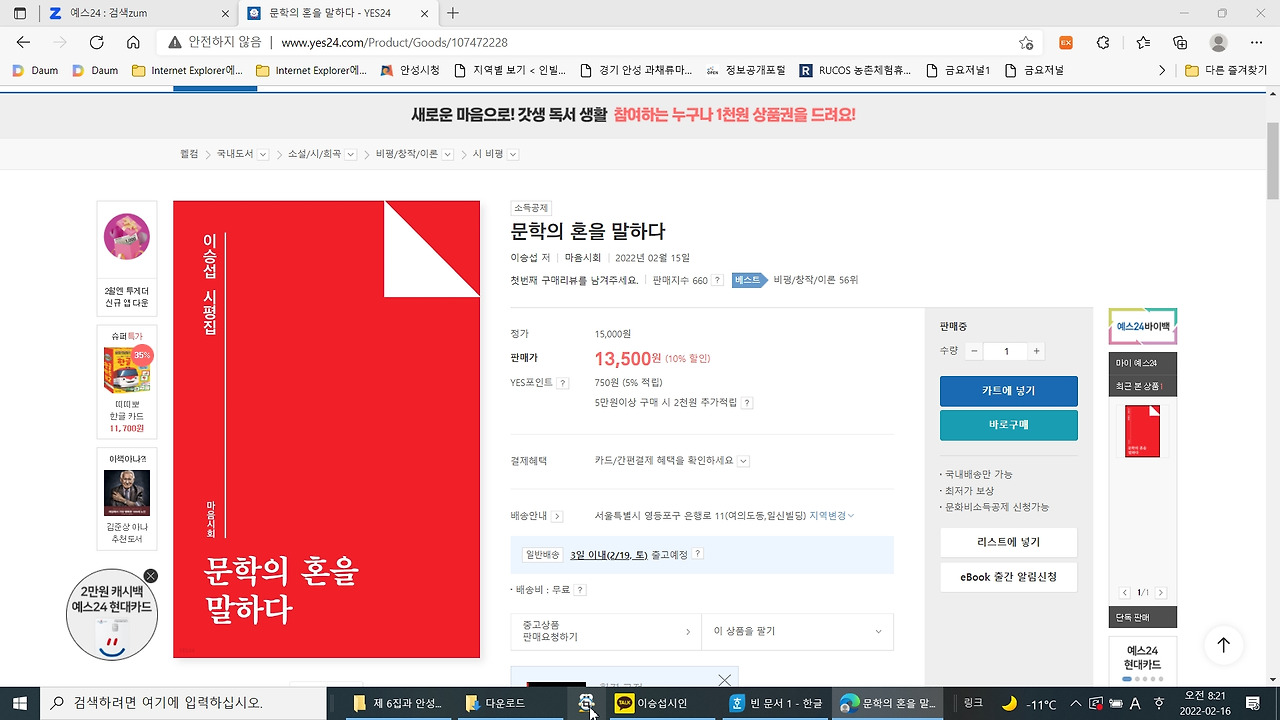Click the EX extension icon in toolbar
Screen dimensions: 1280x720
tap(1066, 43)
